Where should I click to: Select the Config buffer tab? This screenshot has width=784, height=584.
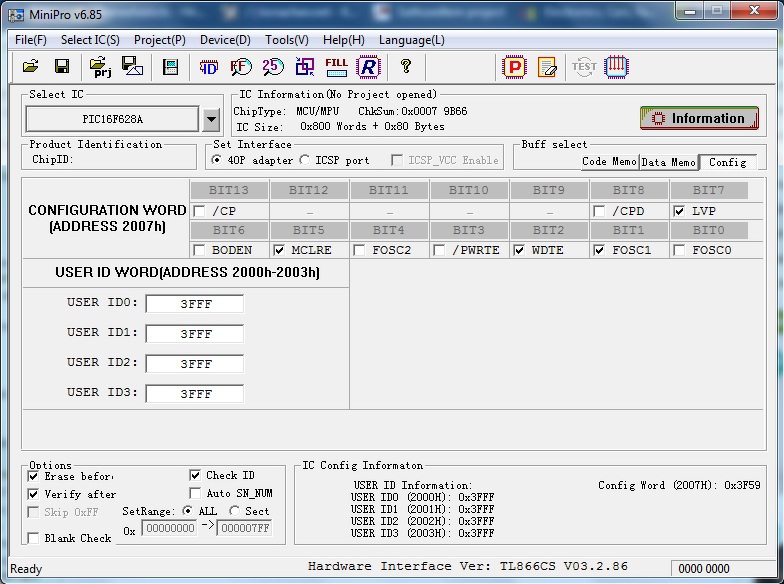click(x=728, y=162)
